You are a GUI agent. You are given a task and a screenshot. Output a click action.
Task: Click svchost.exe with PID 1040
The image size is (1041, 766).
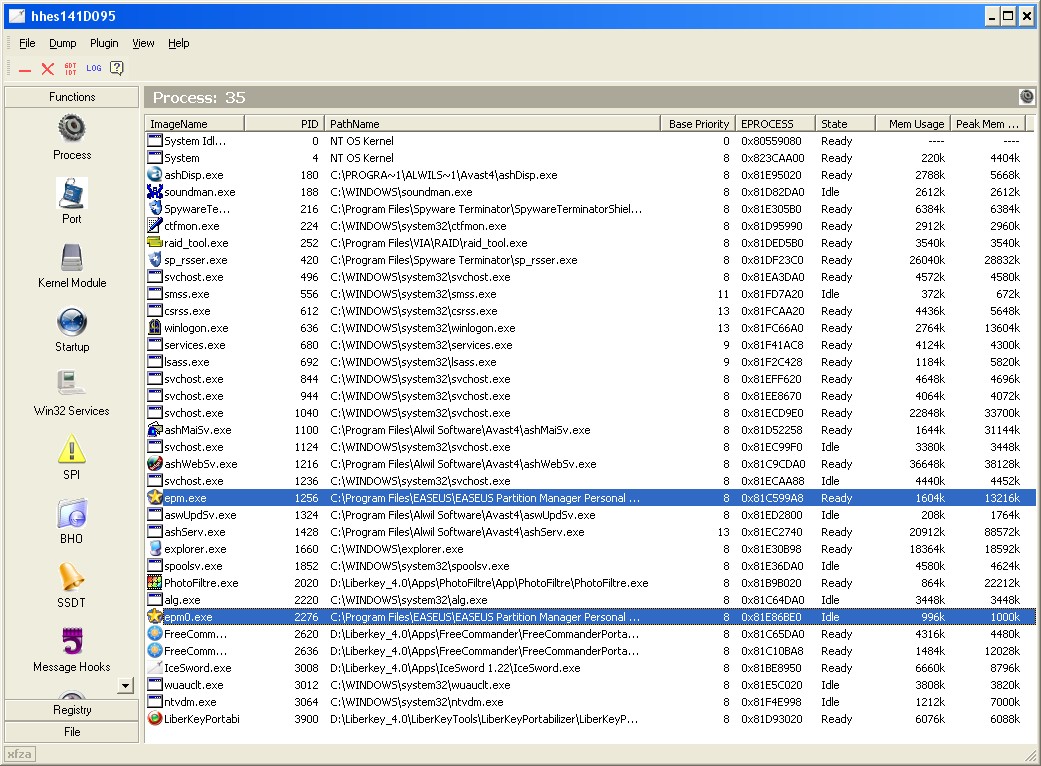590,413
